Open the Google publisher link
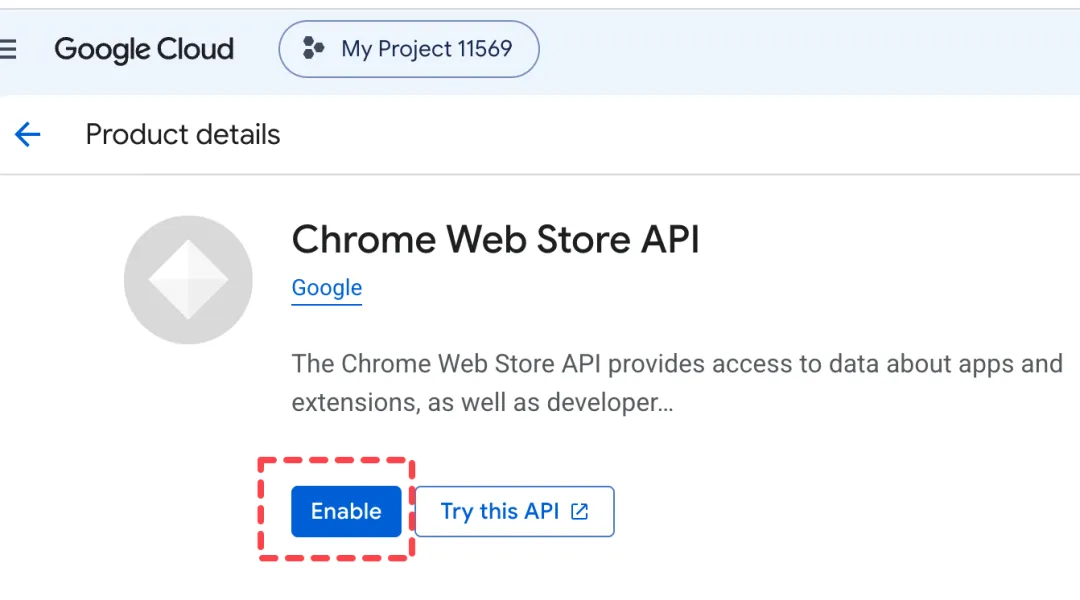This screenshot has width=1080, height=600. coord(326,287)
